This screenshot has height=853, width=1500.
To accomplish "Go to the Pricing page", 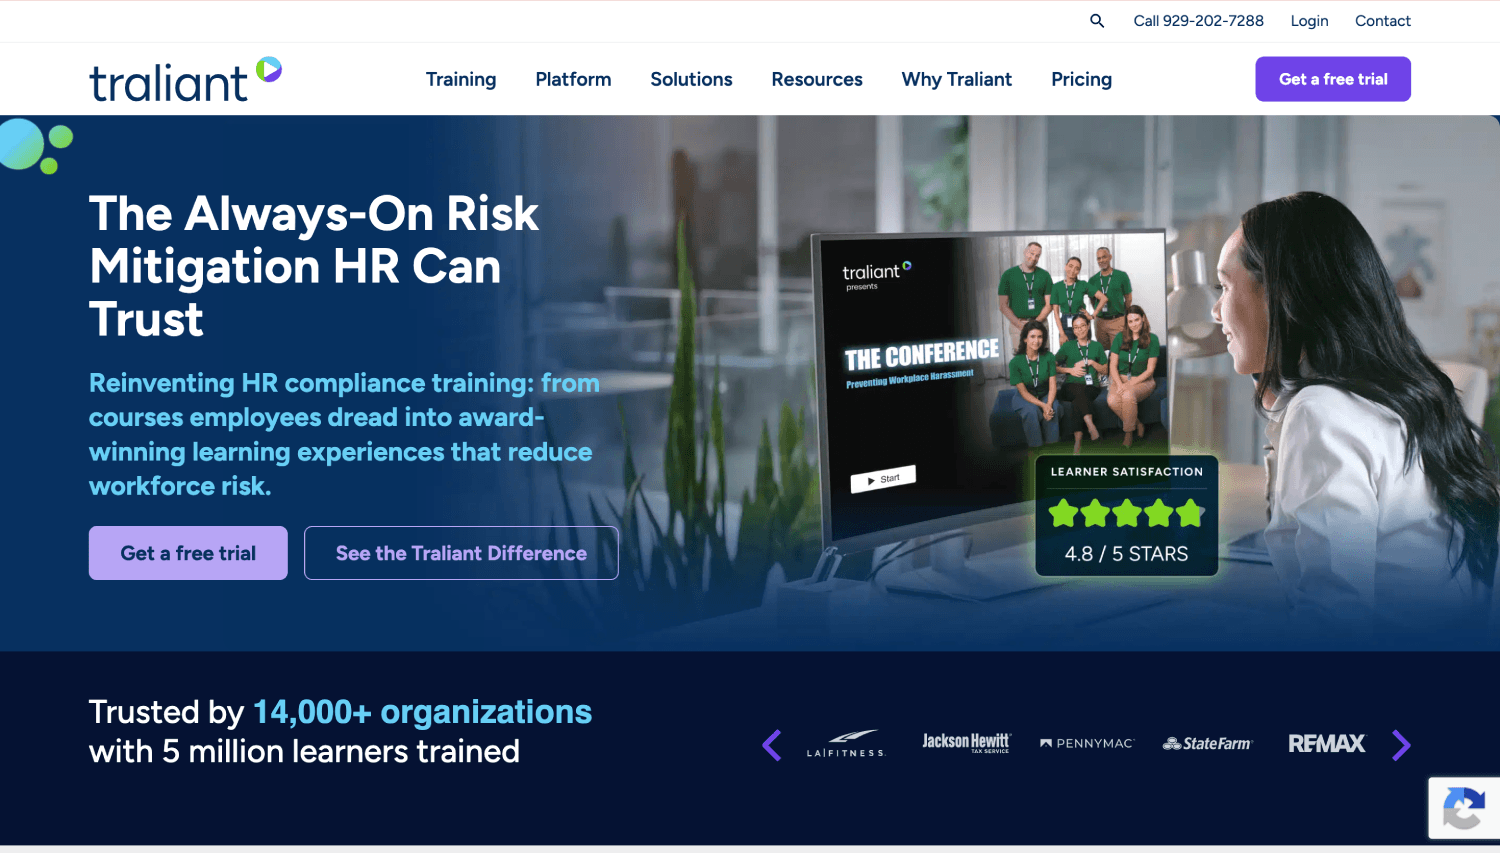I will [1081, 79].
